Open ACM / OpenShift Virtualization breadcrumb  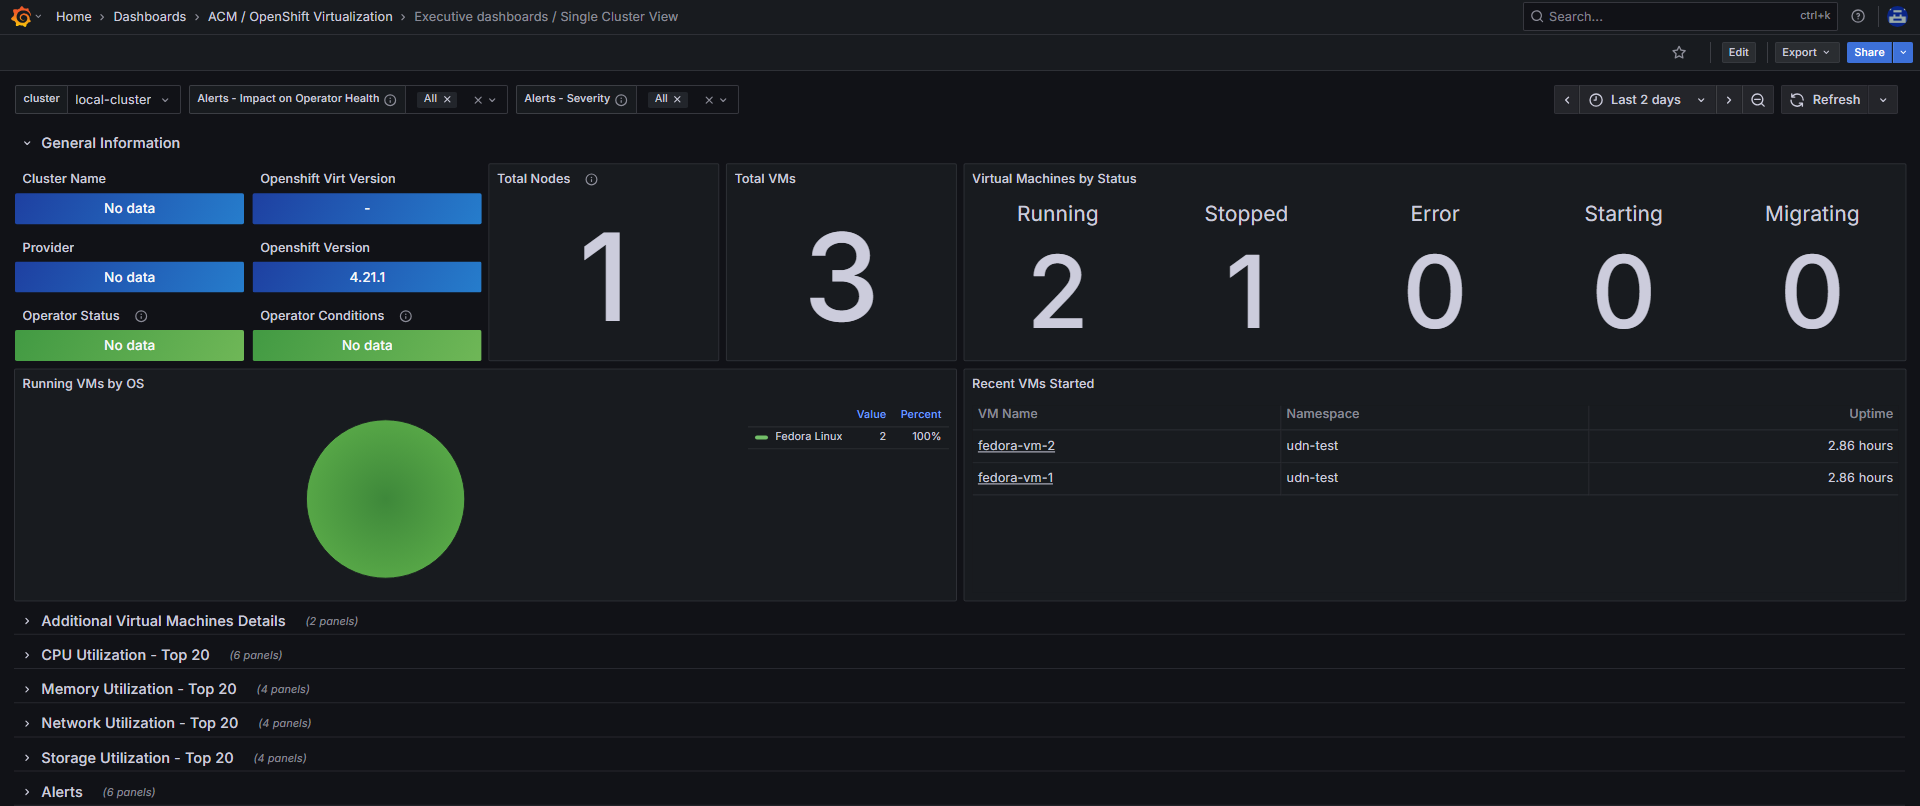tap(300, 17)
